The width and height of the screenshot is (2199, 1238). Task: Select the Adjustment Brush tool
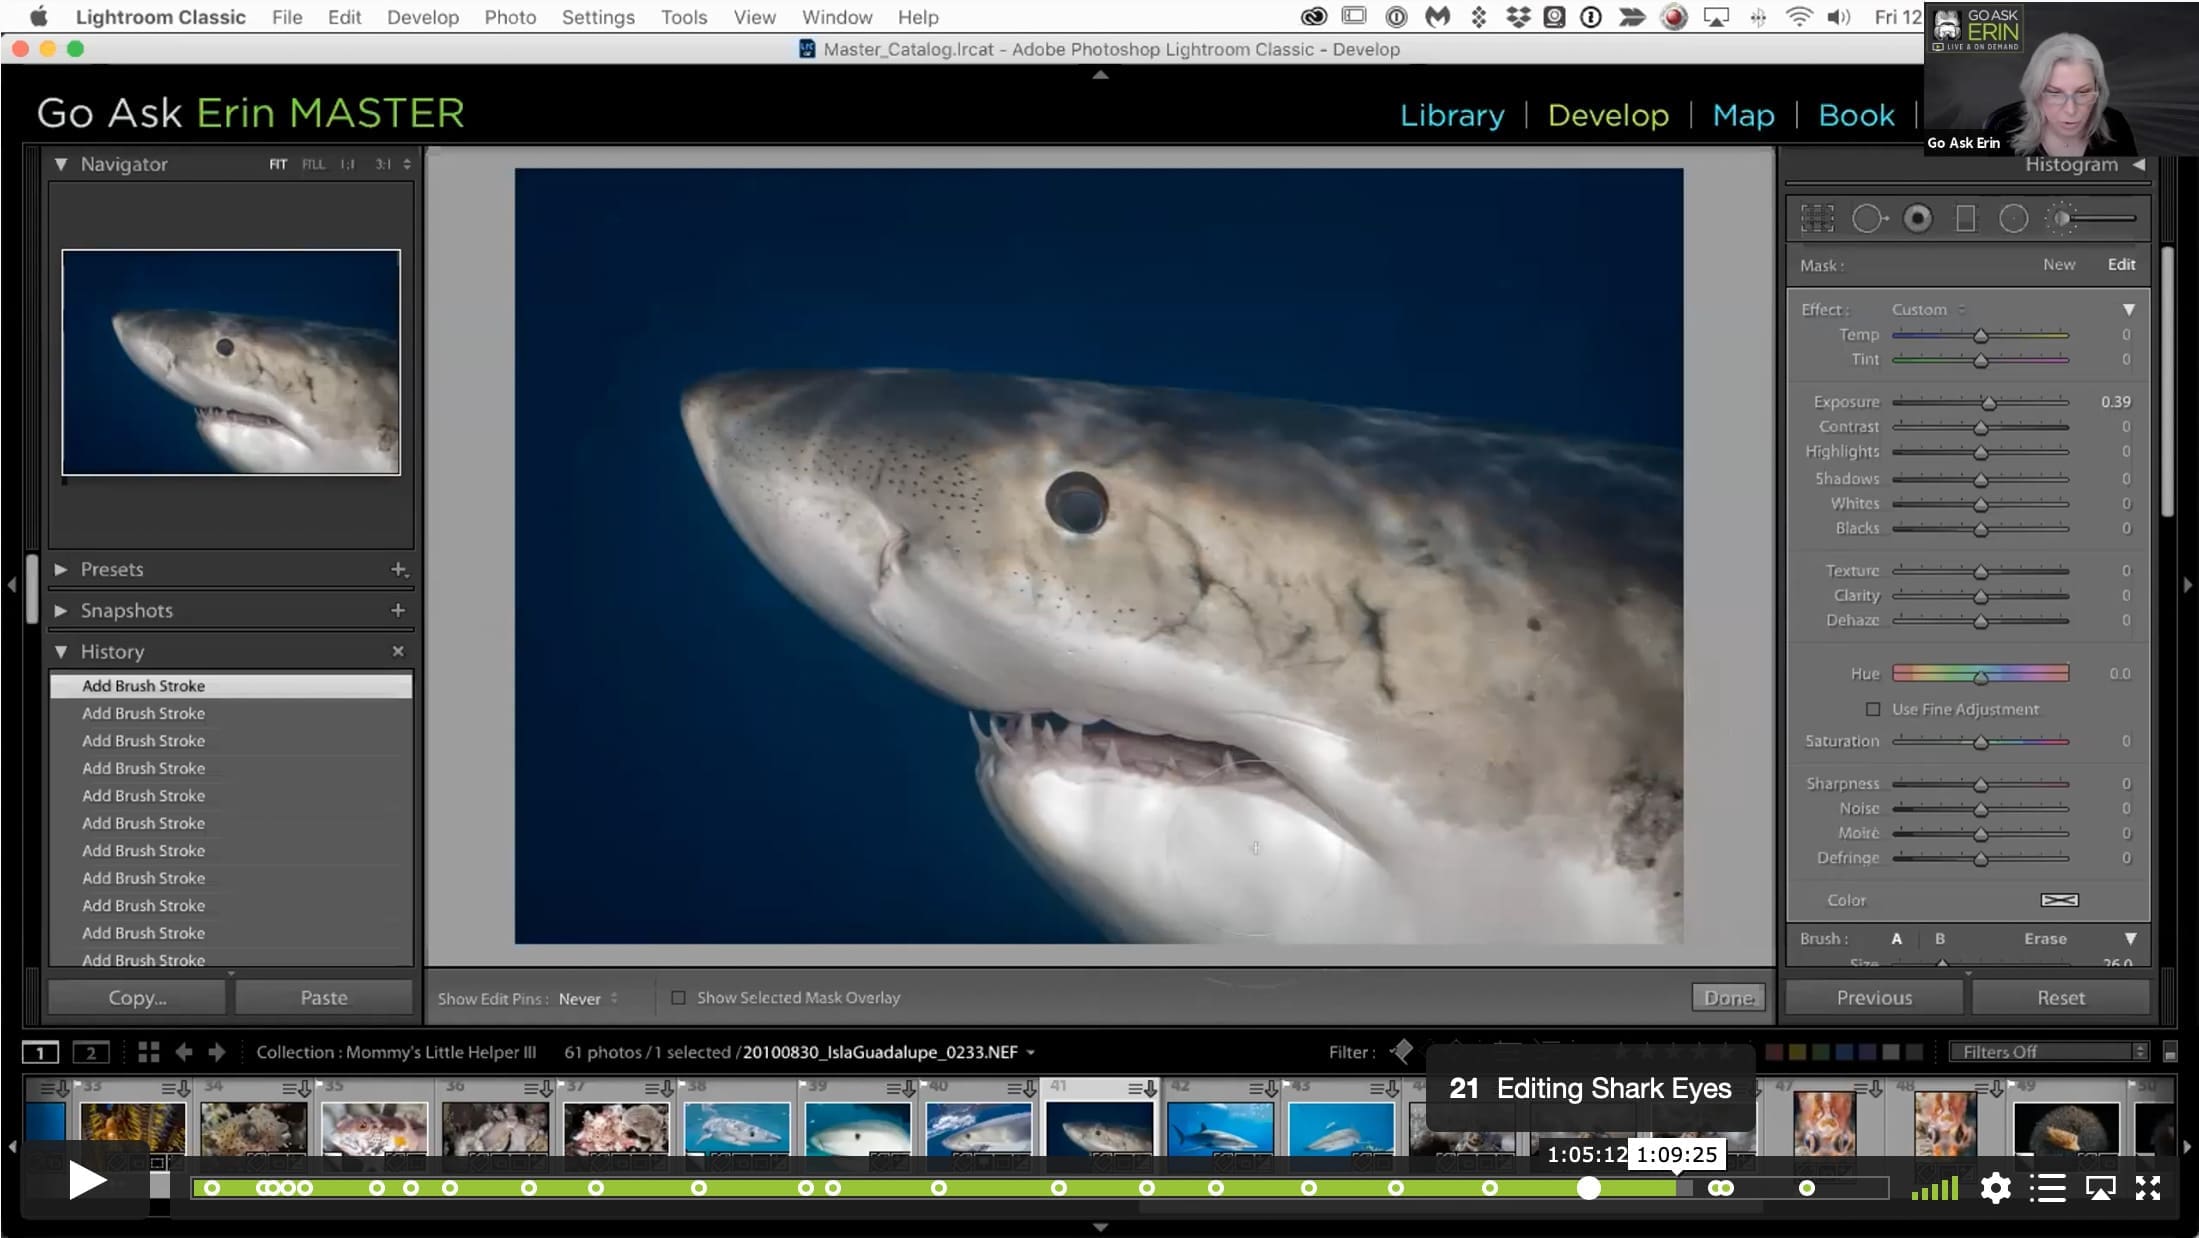pyautogui.click(x=2090, y=218)
